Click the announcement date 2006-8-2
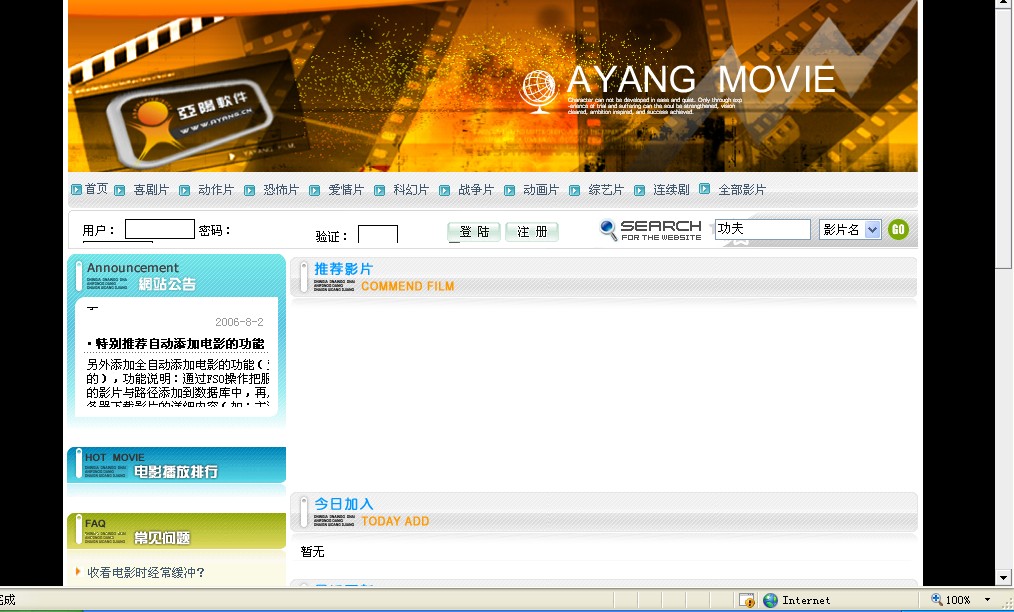Image resolution: width=1014 pixels, height=612 pixels. (239, 322)
